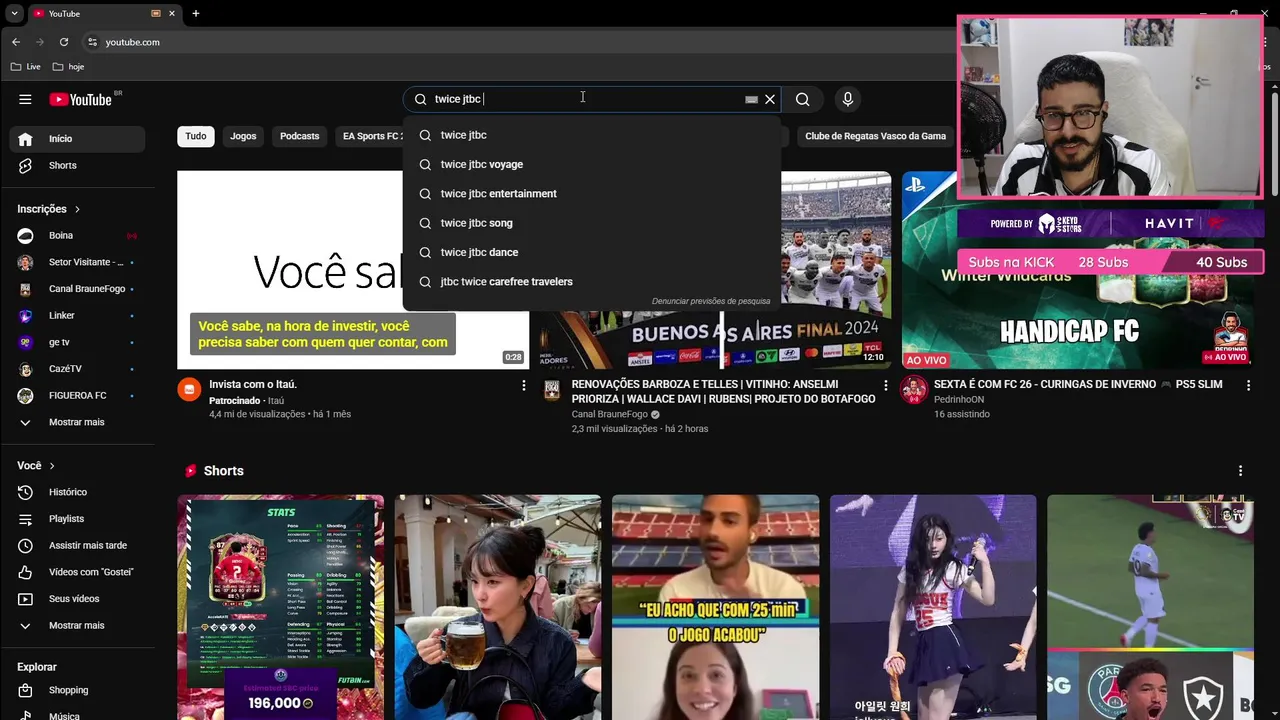Select the EA Sports FC filter chip

click(369, 136)
